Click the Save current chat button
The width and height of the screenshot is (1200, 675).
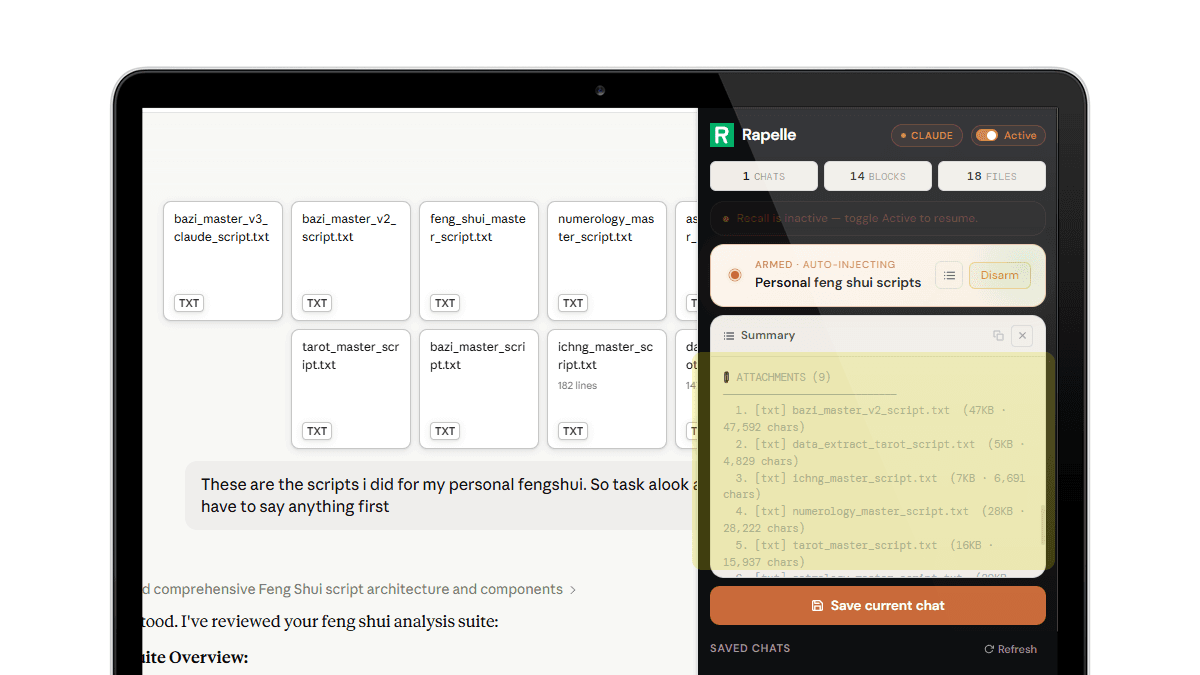pyautogui.click(x=878, y=605)
